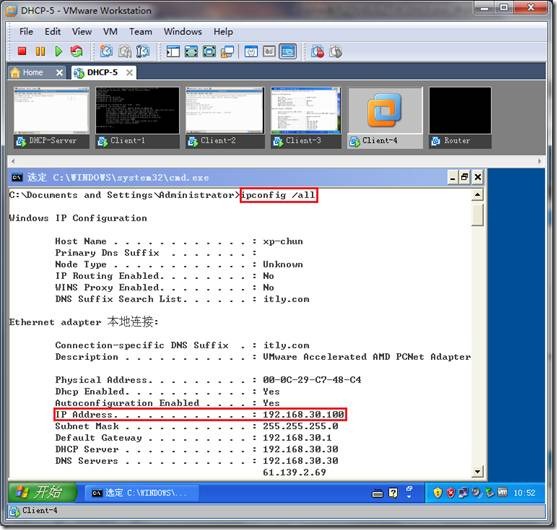Click the DNS server entry 61.139.2.69
This screenshot has height=530, width=557.
click(x=294, y=472)
